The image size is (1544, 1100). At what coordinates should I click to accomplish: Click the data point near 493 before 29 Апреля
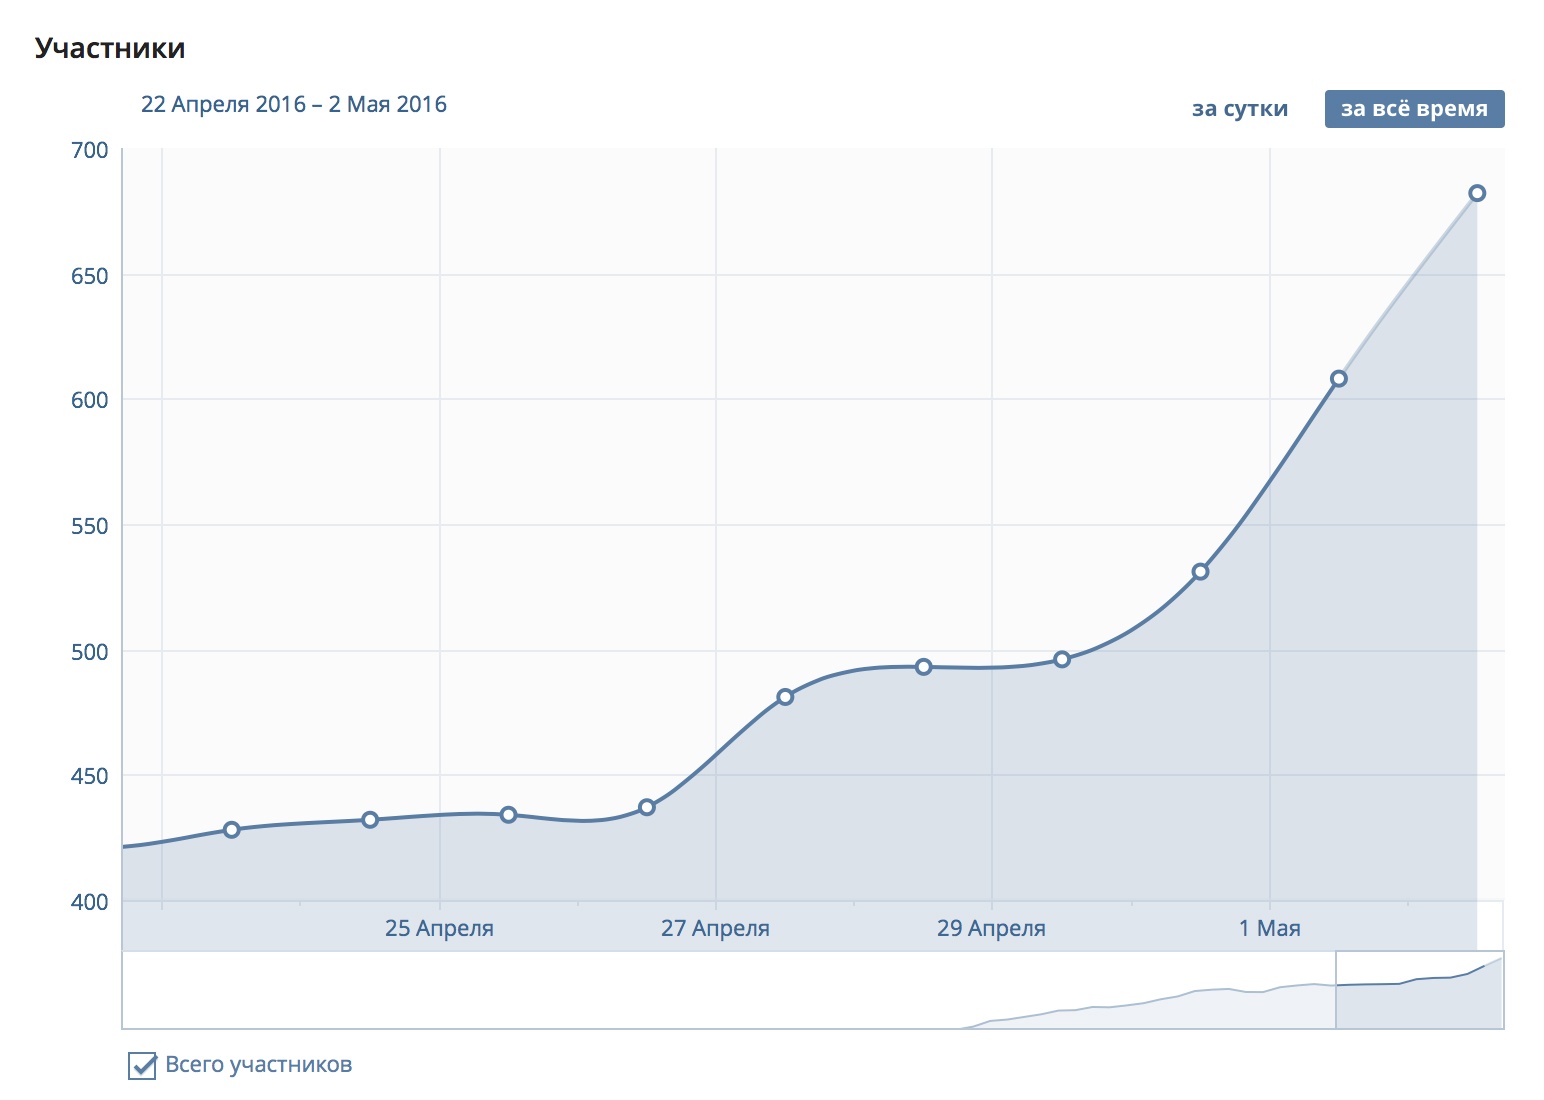coord(924,667)
